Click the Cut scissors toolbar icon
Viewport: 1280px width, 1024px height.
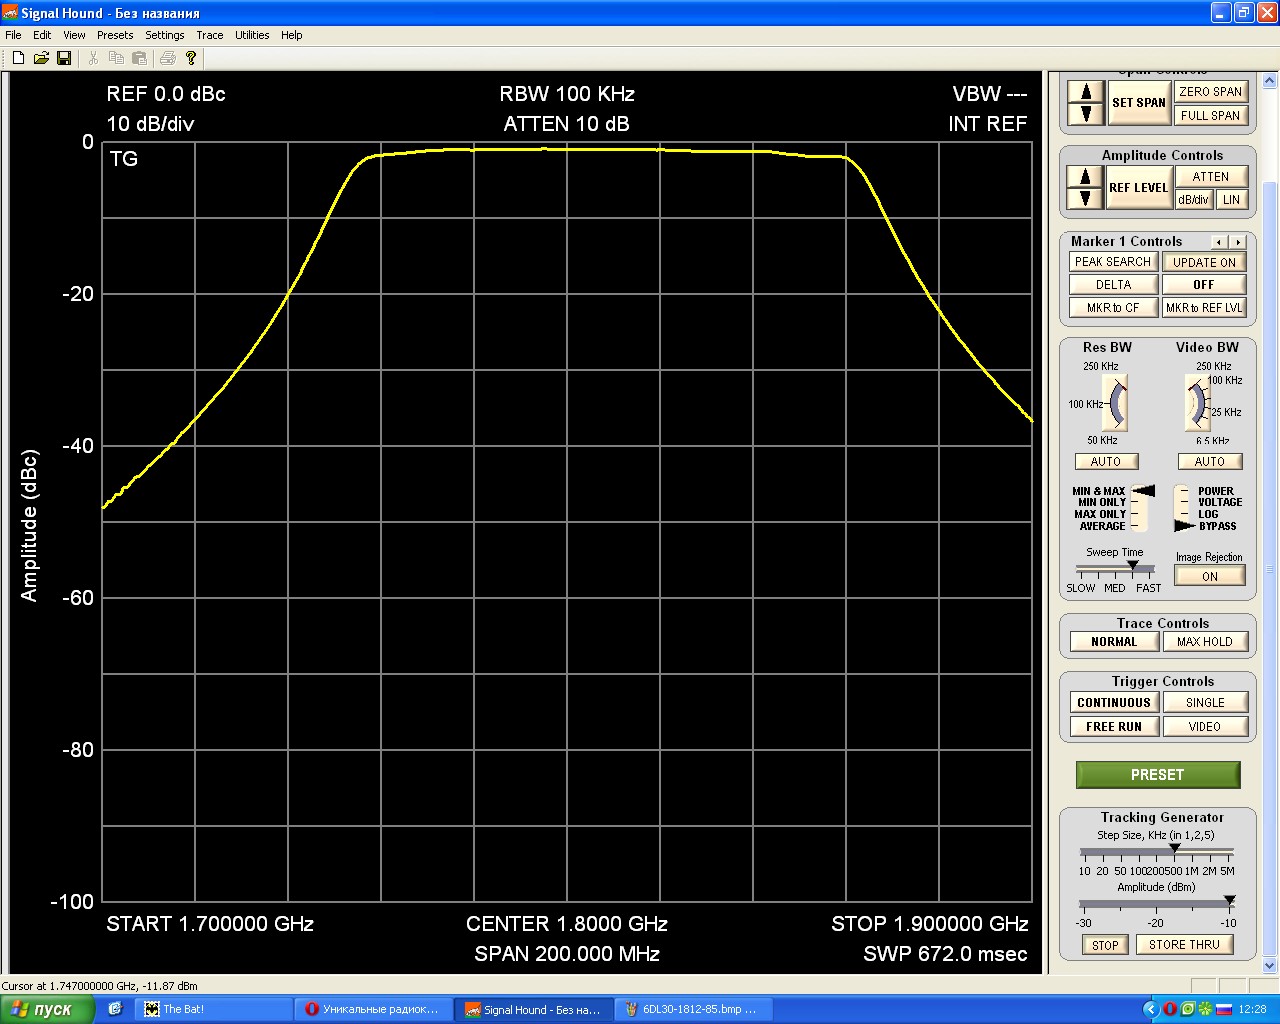(94, 58)
